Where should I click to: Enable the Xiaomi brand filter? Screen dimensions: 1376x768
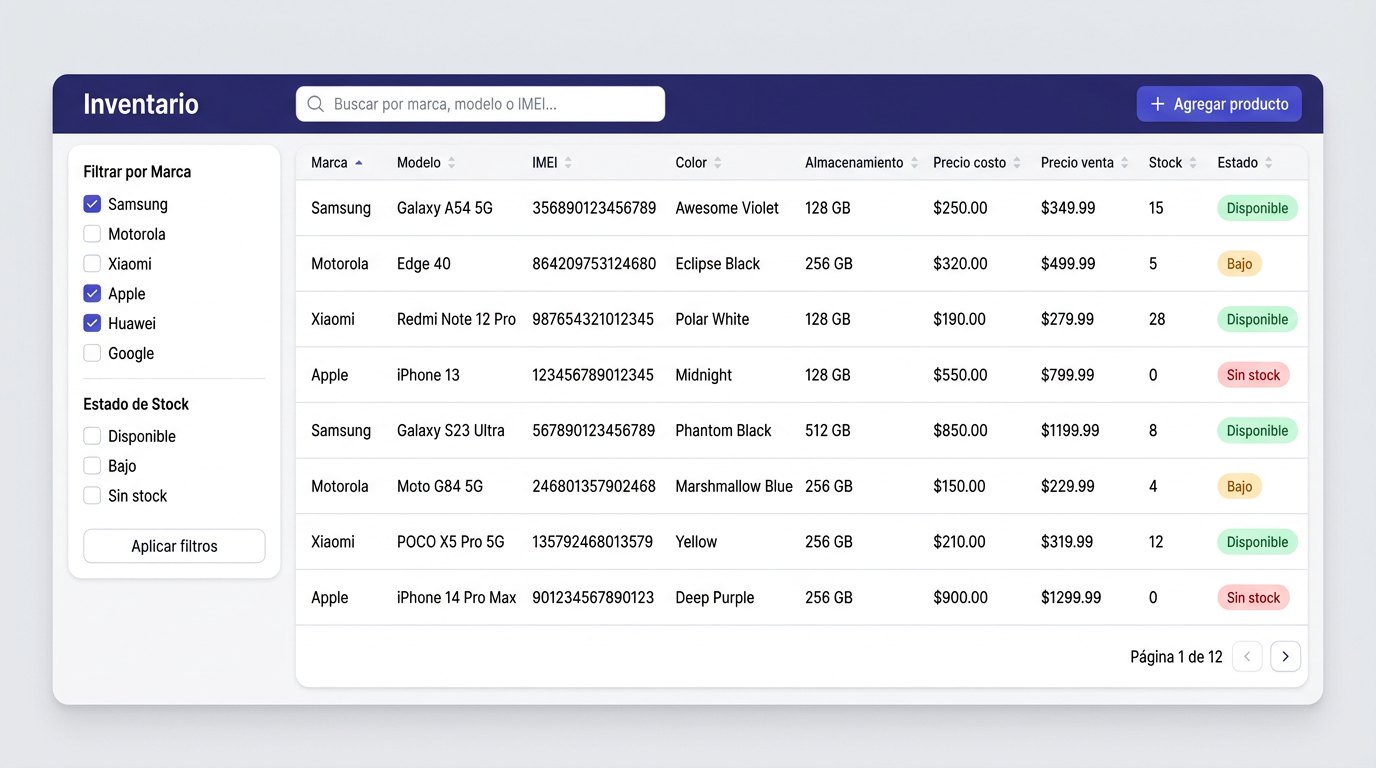[x=92, y=264]
